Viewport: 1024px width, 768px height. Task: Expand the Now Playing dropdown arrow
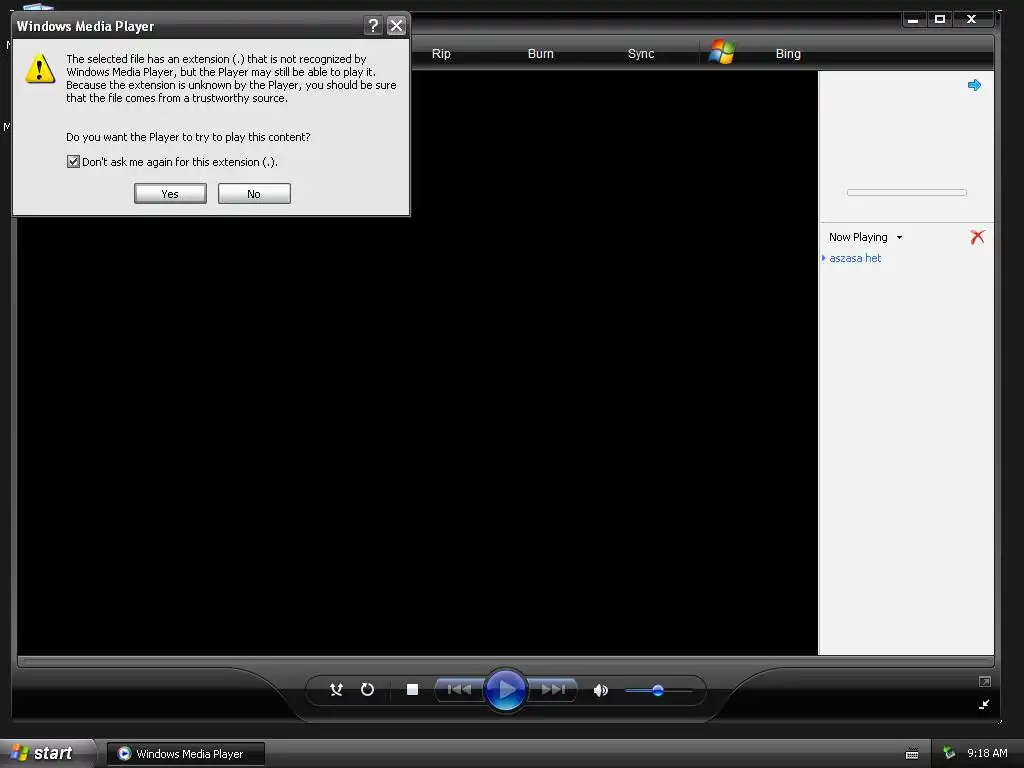(x=899, y=238)
